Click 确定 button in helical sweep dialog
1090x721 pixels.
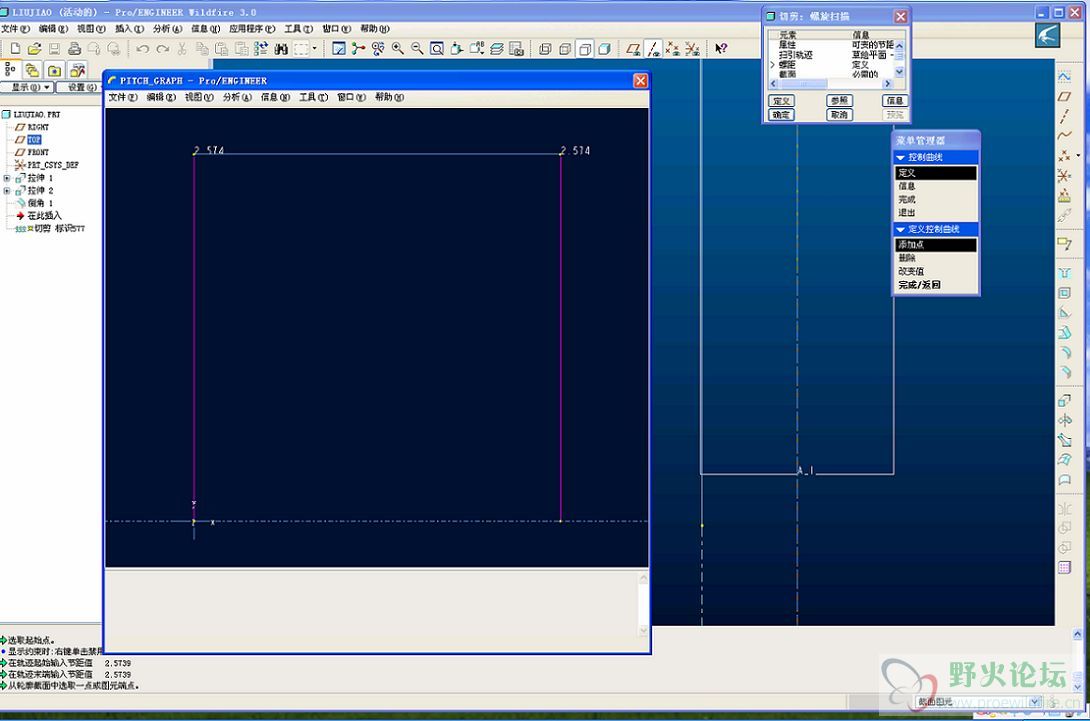[781, 115]
